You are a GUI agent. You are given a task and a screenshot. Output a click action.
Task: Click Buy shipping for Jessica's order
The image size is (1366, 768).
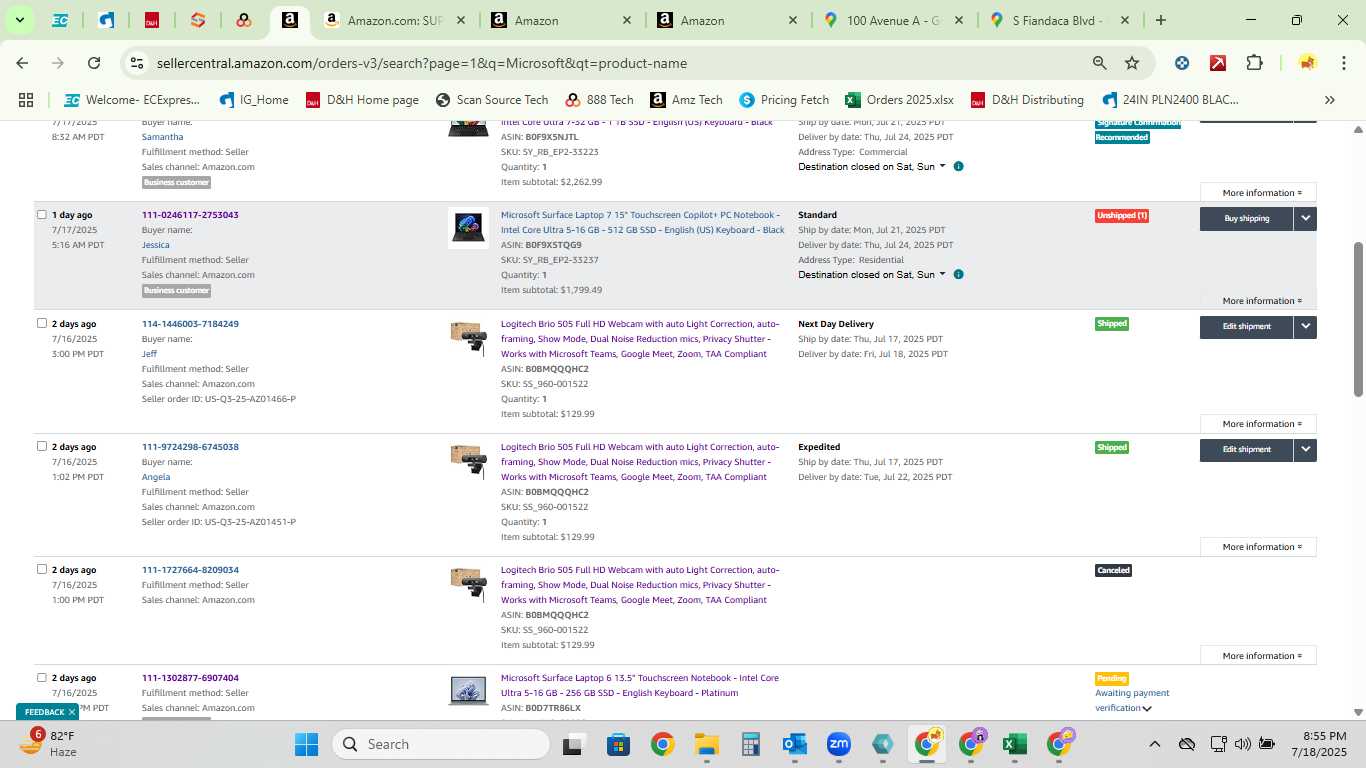[1246, 218]
